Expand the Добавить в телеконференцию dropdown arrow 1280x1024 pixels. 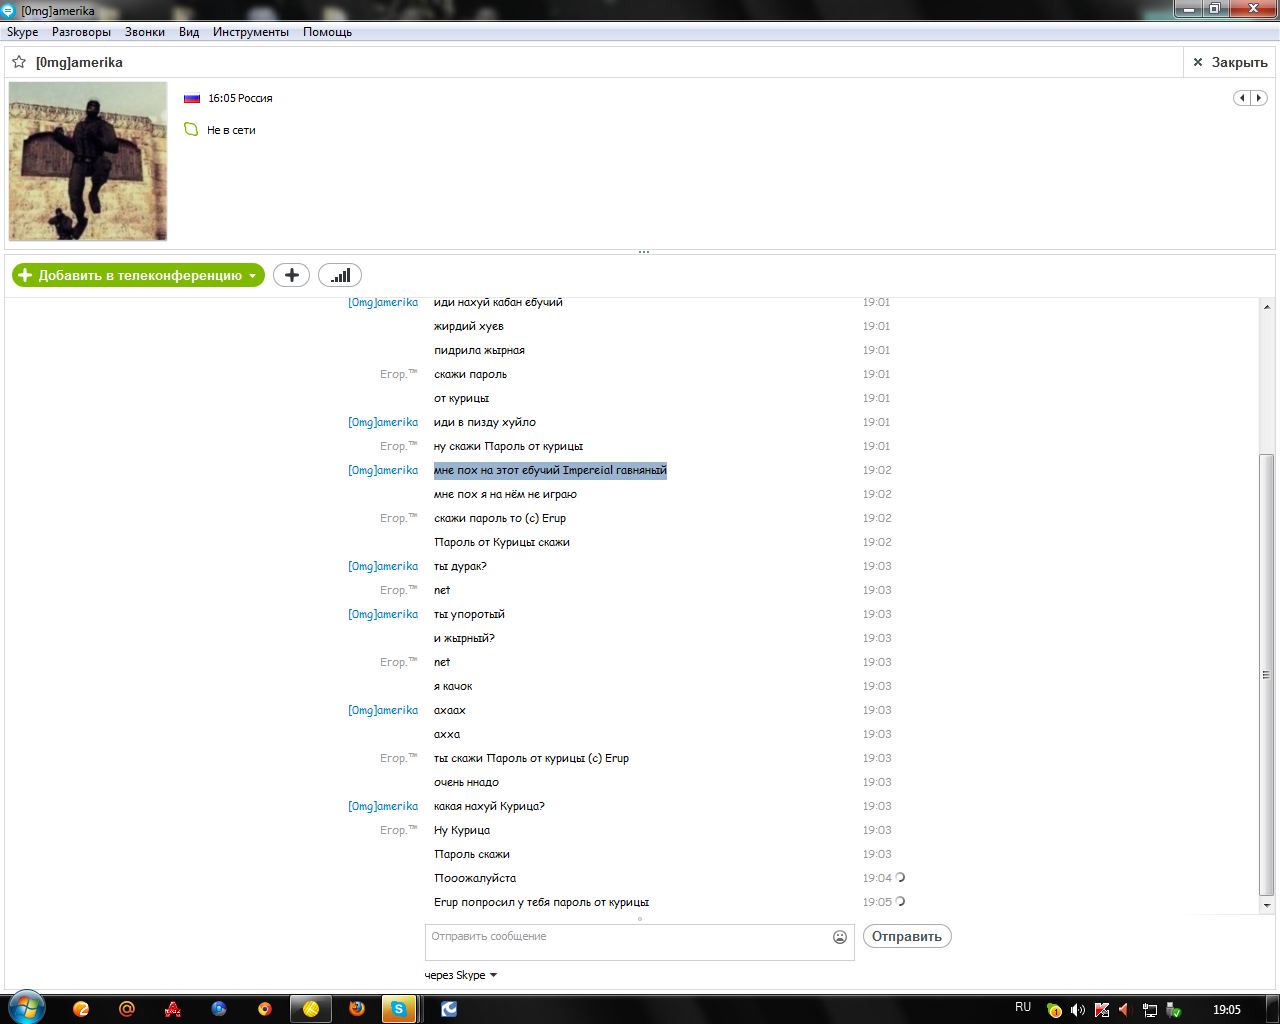pyautogui.click(x=253, y=275)
